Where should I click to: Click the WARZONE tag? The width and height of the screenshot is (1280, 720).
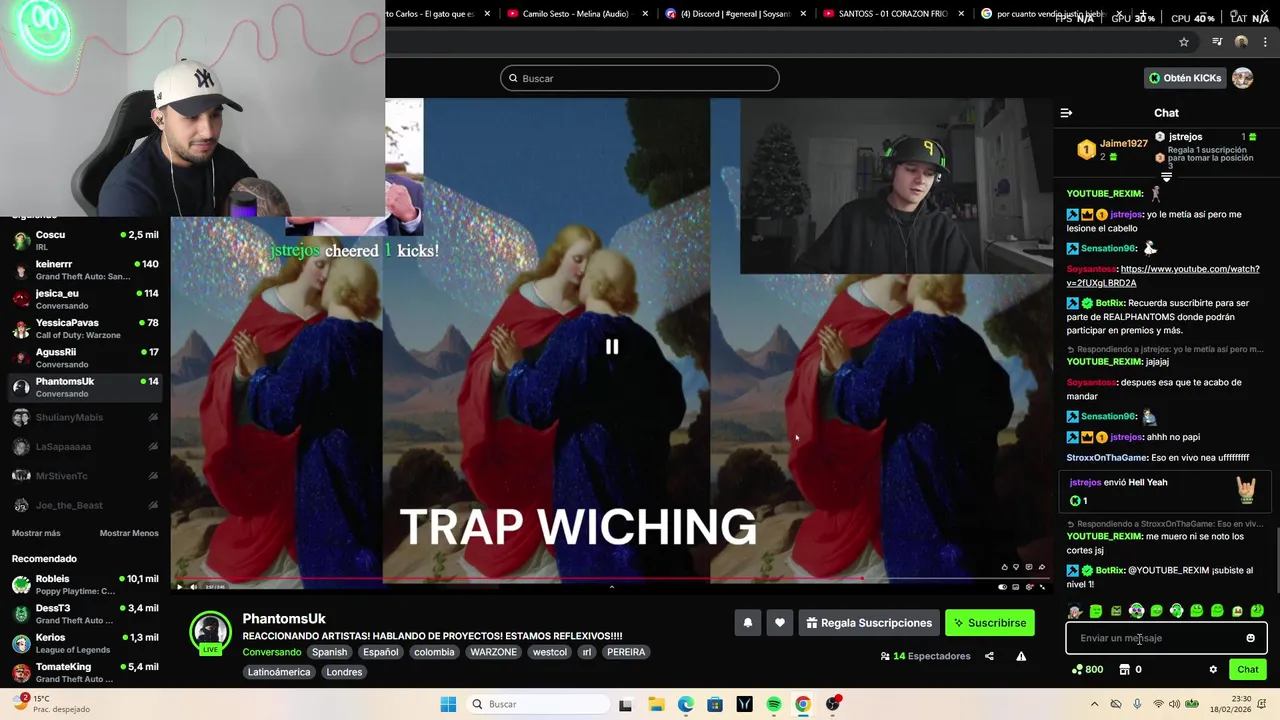pos(494,652)
